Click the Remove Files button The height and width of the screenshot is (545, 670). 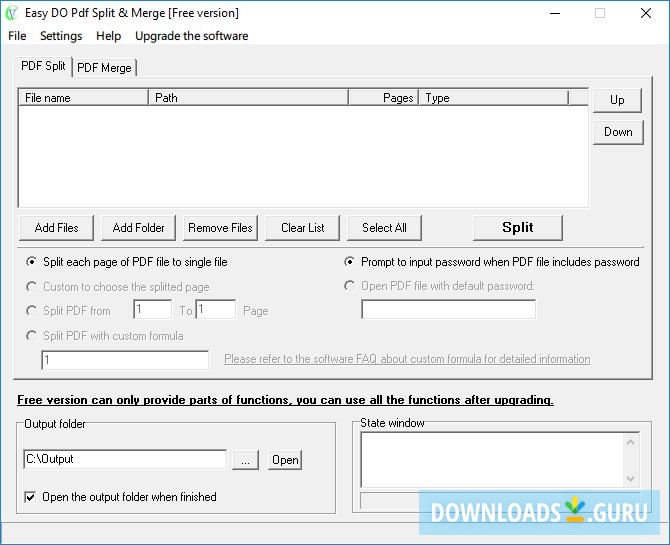pyautogui.click(x=220, y=228)
